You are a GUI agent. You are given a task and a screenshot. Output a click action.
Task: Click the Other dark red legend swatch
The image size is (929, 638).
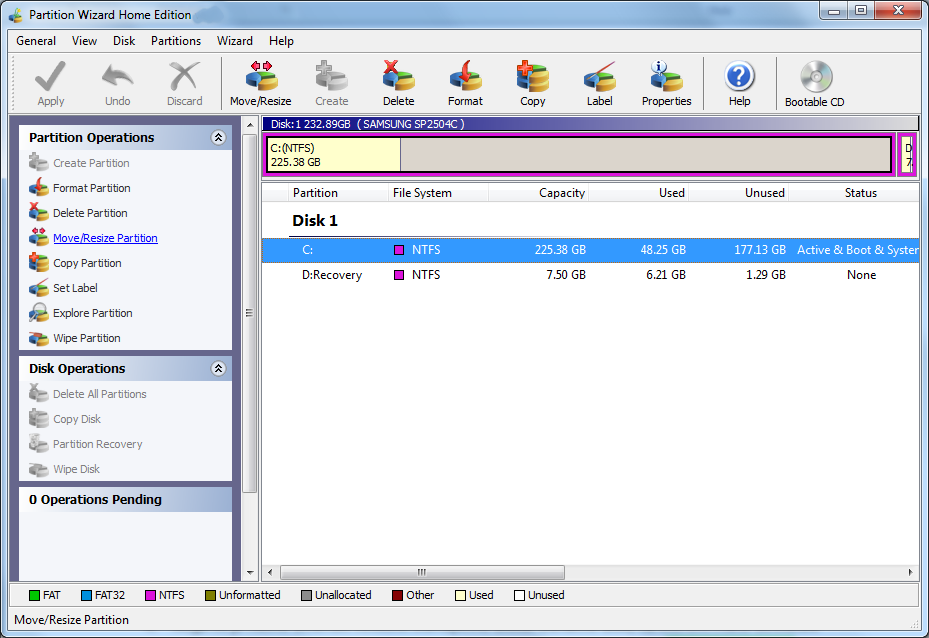pos(398,595)
